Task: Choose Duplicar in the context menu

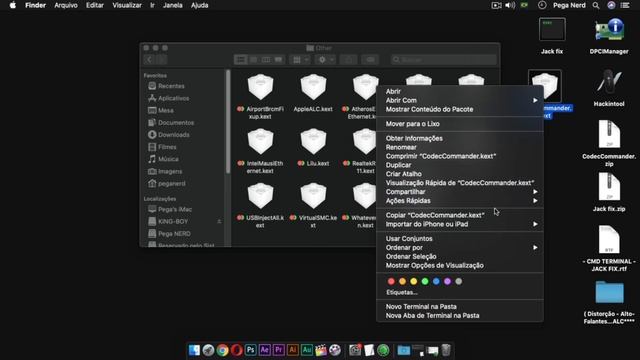Action: [x=460, y=165]
